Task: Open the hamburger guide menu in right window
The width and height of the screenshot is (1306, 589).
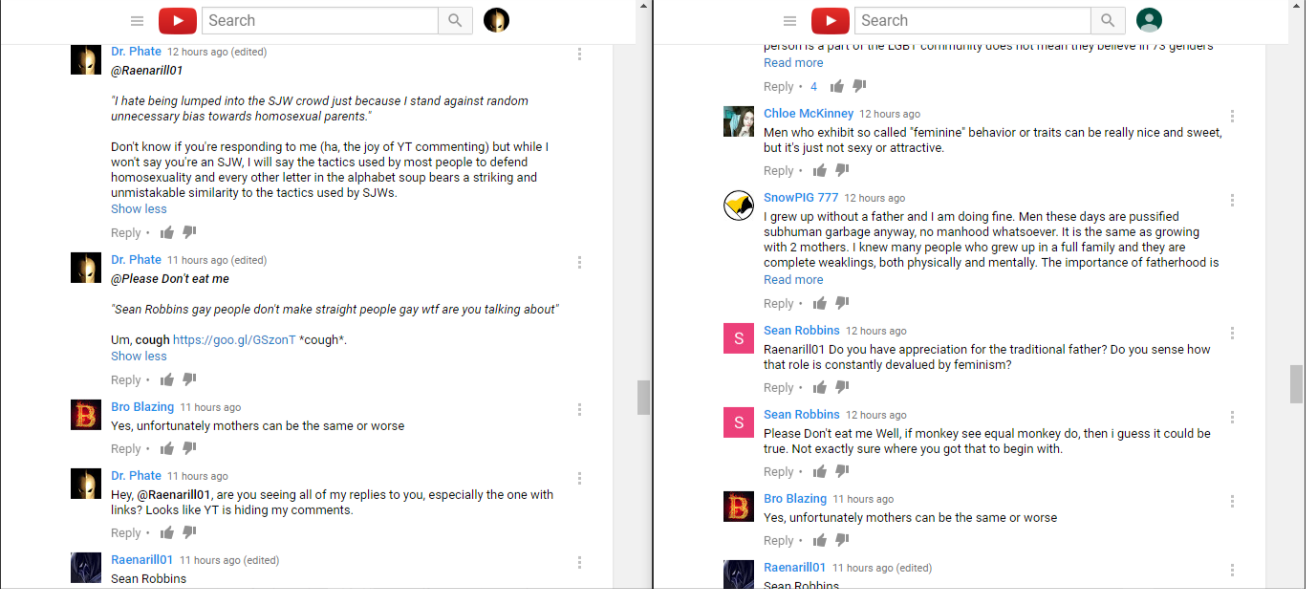Action: click(x=790, y=21)
